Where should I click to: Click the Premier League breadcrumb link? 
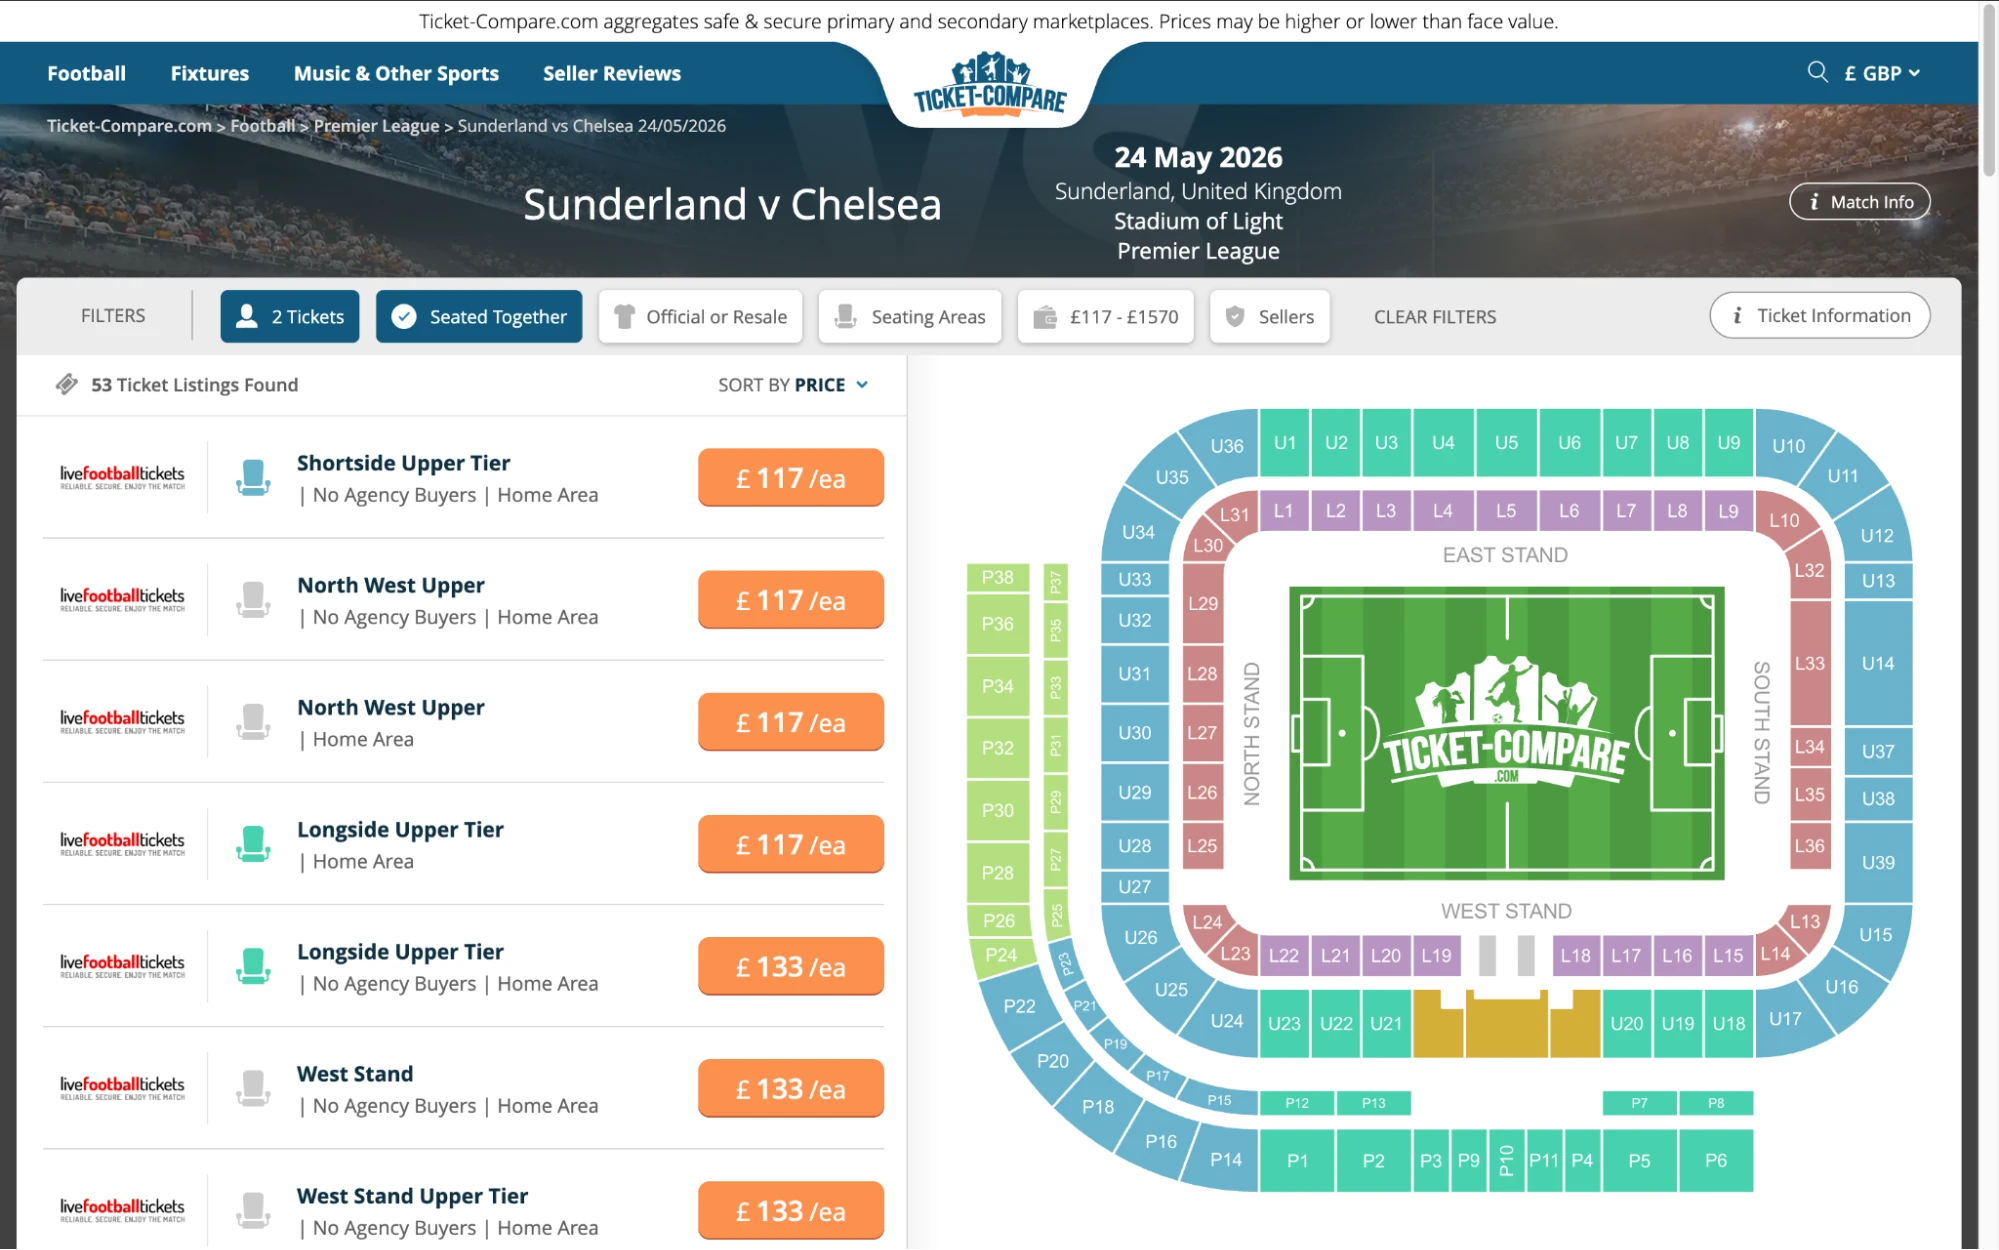click(x=375, y=125)
